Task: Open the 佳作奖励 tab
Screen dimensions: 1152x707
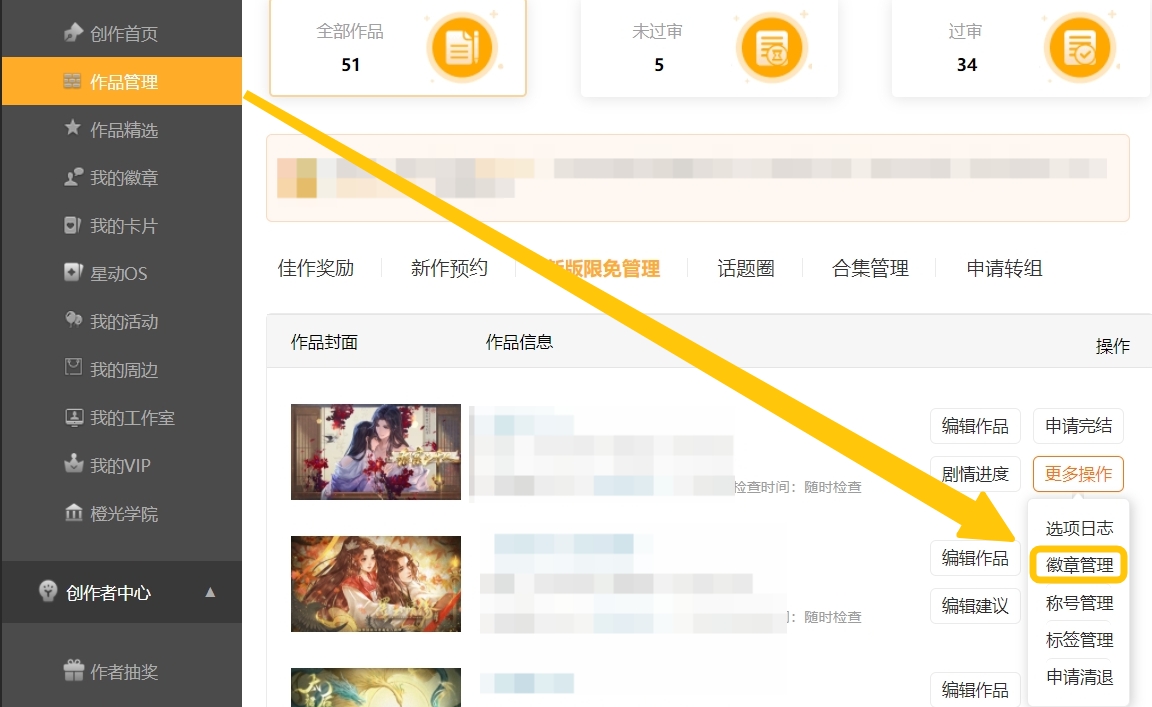Action: (x=316, y=268)
